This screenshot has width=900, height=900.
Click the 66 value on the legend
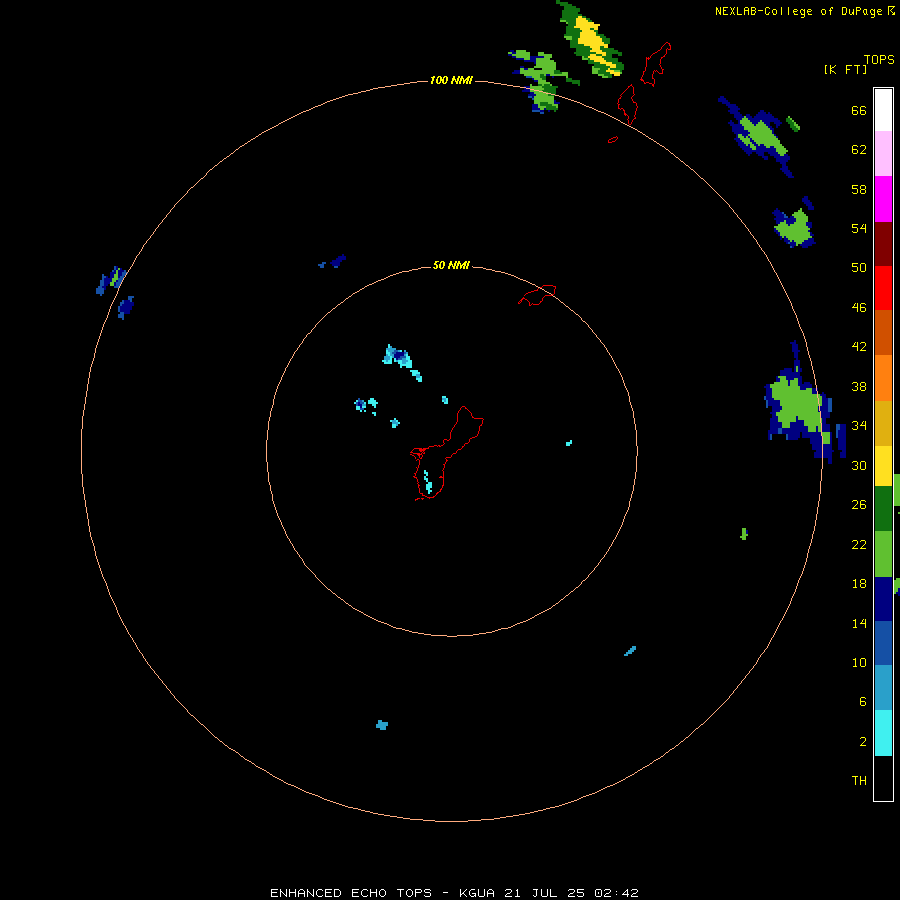tap(859, 110)
